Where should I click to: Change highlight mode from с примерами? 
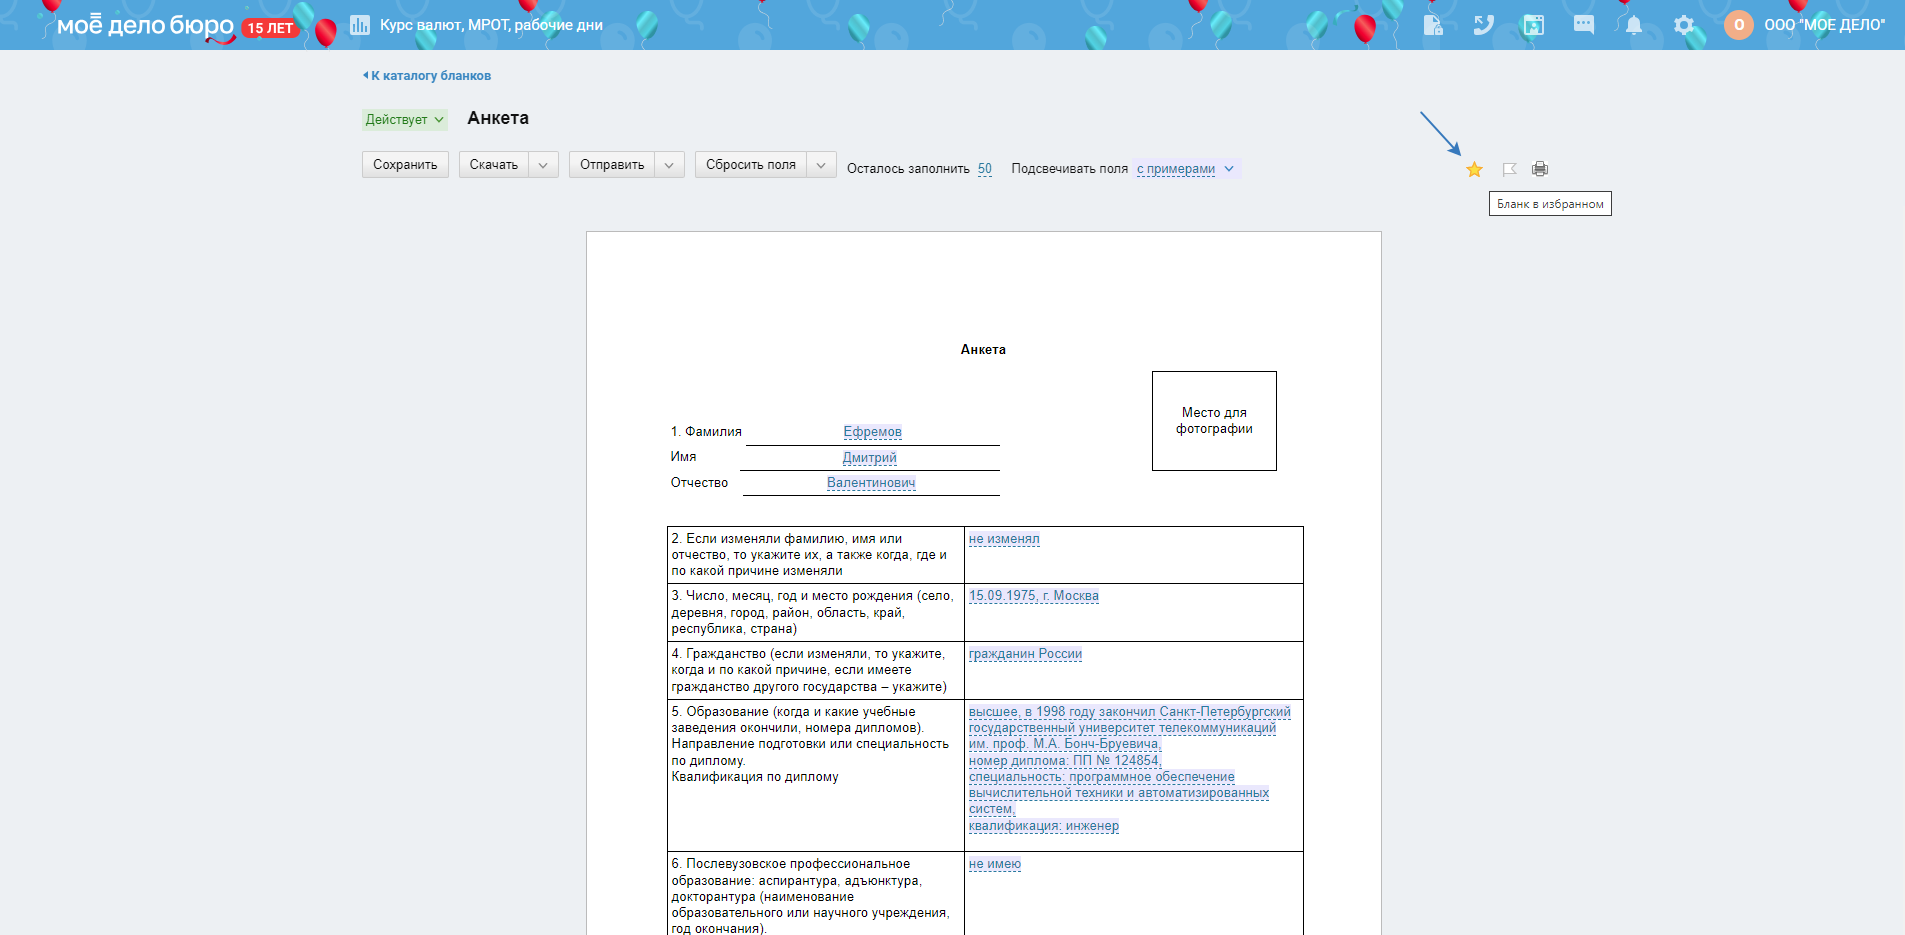[1184, 169]
